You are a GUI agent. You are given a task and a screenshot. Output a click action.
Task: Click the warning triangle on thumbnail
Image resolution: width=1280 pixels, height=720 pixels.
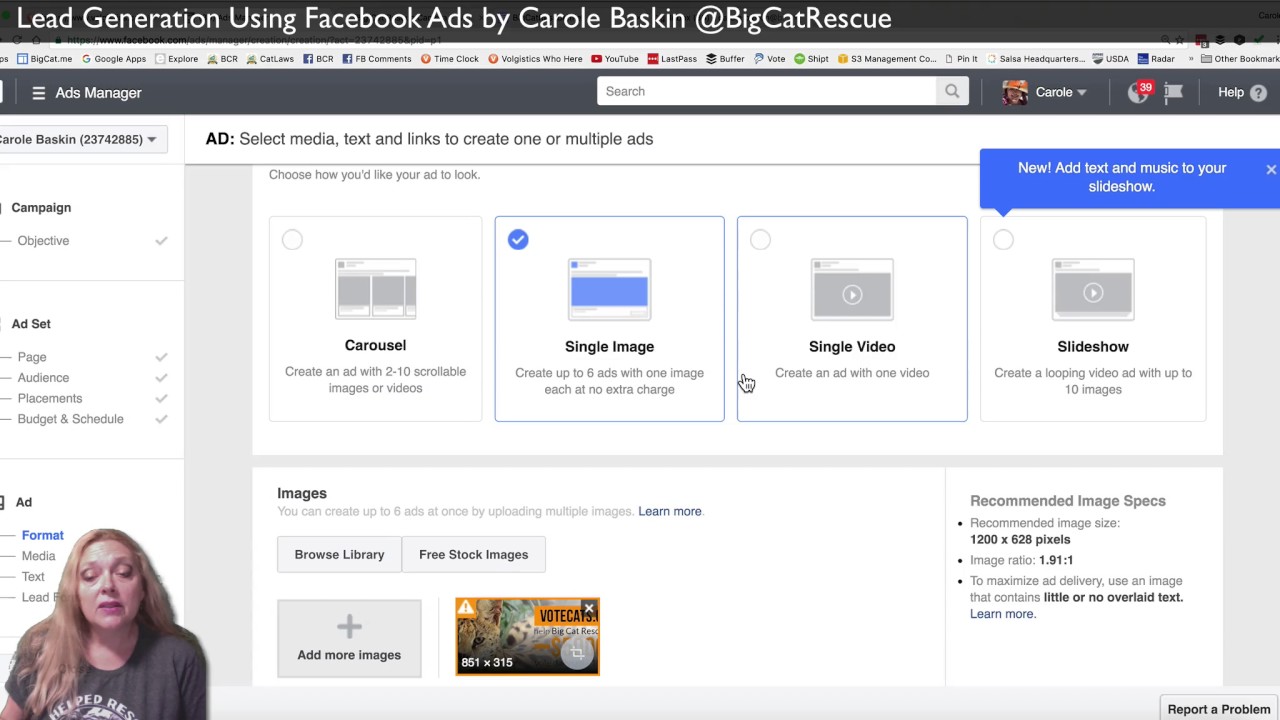[x=466, y=608]
